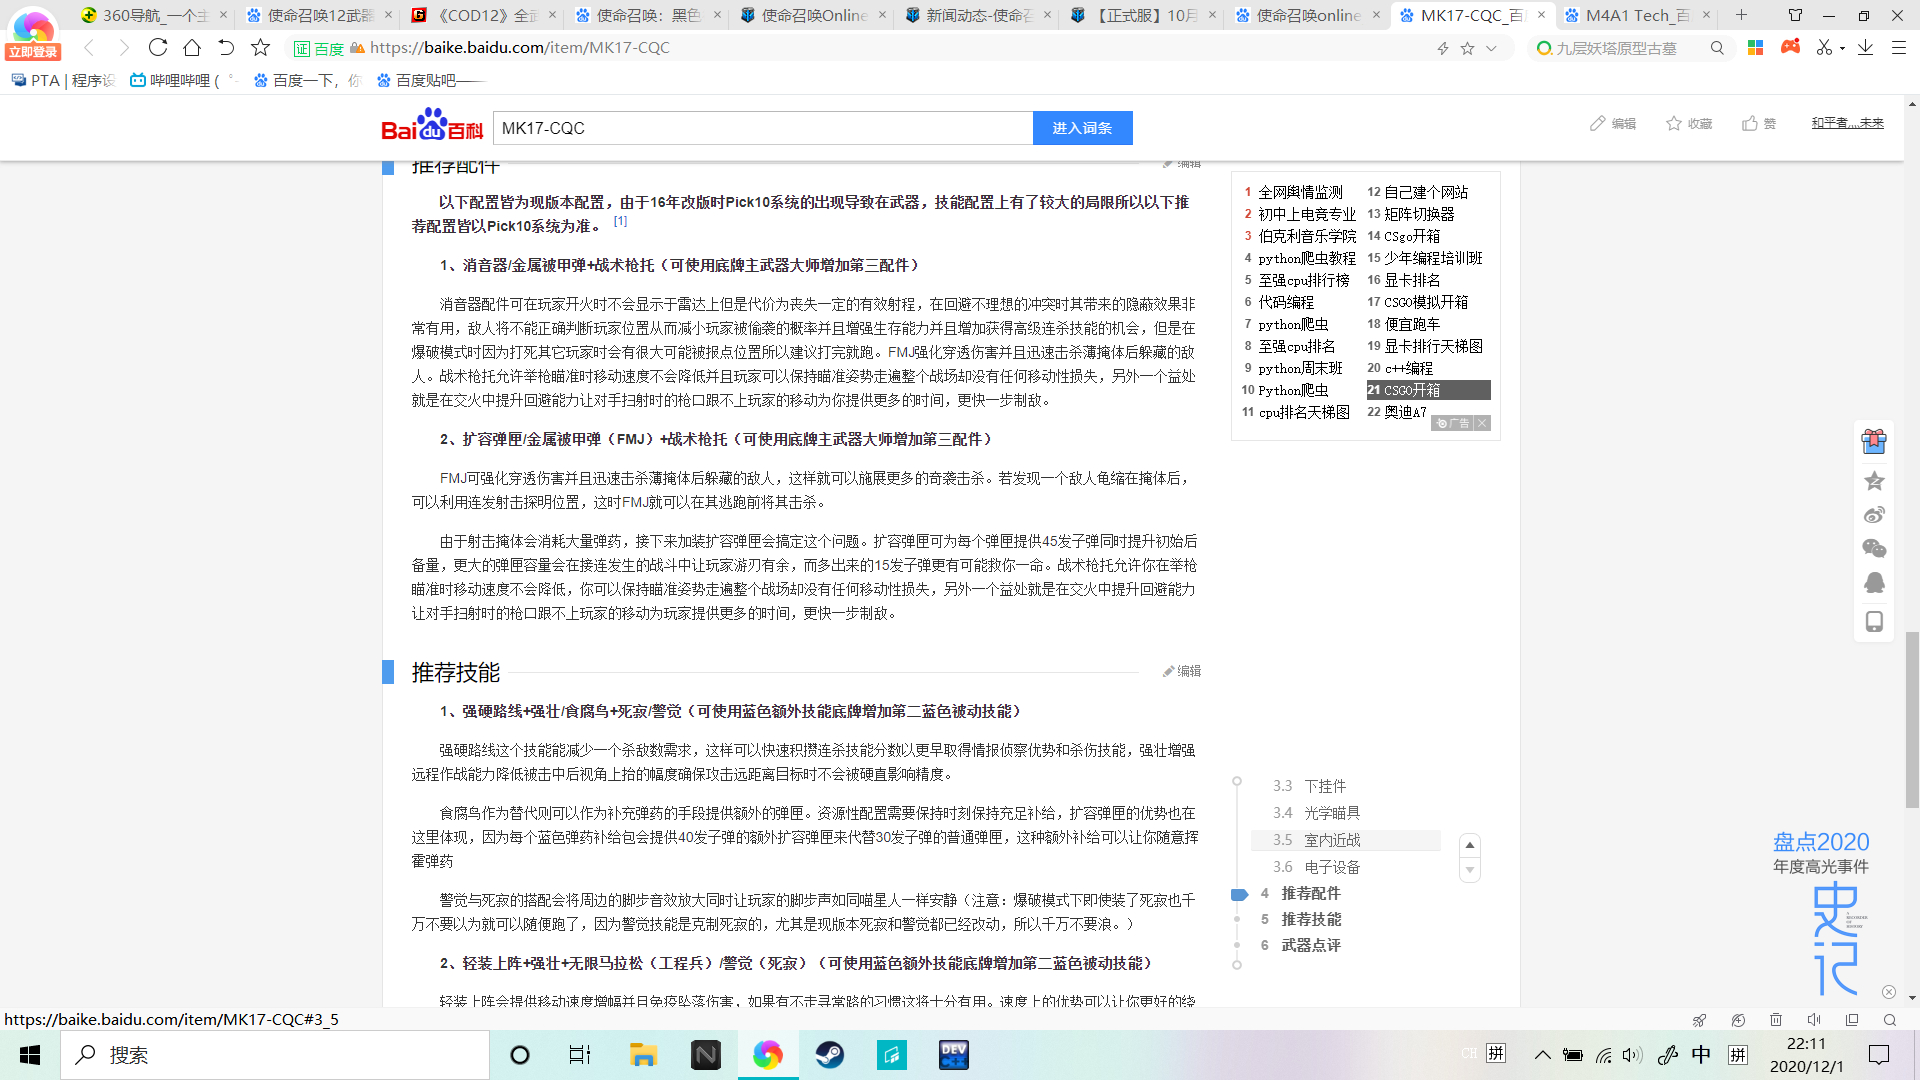
Task: Open the PTA bookmark
Action: (63, 80)
